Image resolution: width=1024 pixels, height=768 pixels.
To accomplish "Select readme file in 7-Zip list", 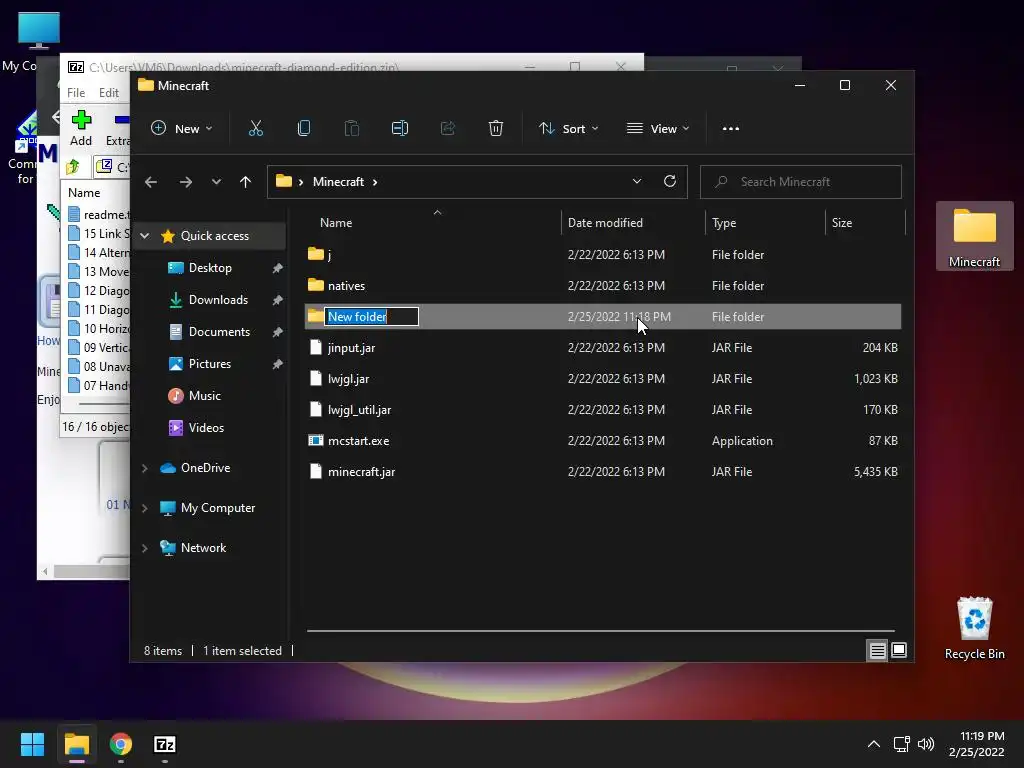I will click(x=99, y=214).
